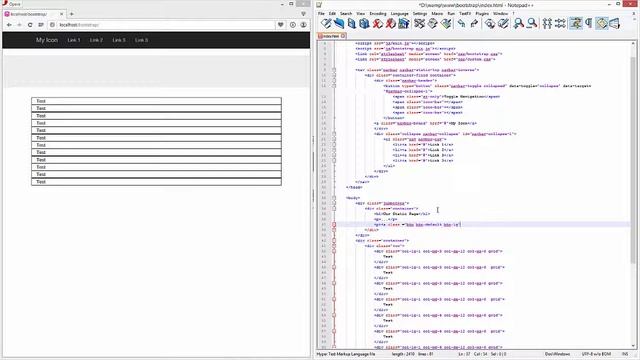Open the Encoding menu
The height and width of the screenshot is (360, 640).
pyautogui.click(x=378, y=13)
